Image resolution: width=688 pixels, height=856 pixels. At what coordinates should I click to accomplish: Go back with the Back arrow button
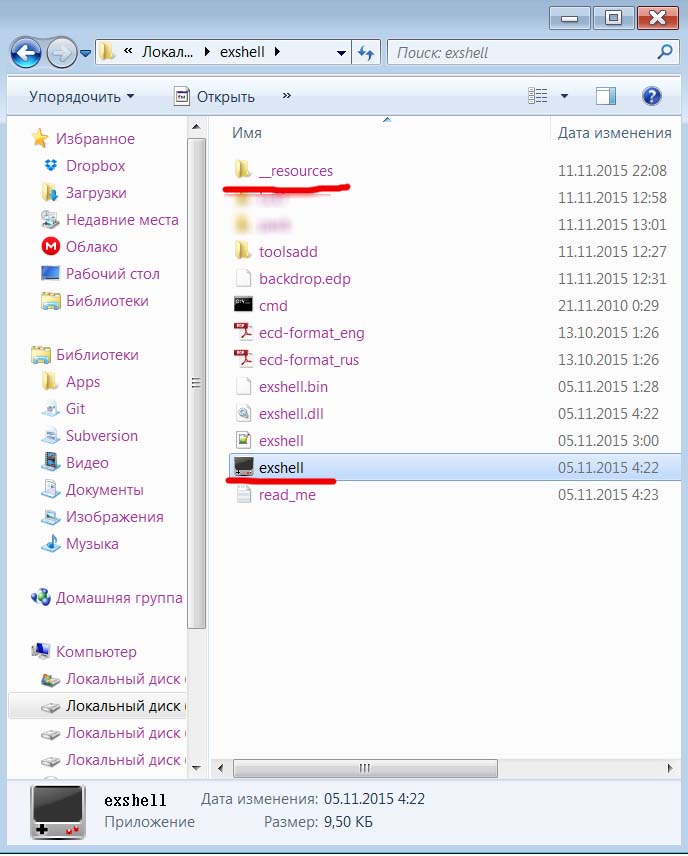coord(25,51)
